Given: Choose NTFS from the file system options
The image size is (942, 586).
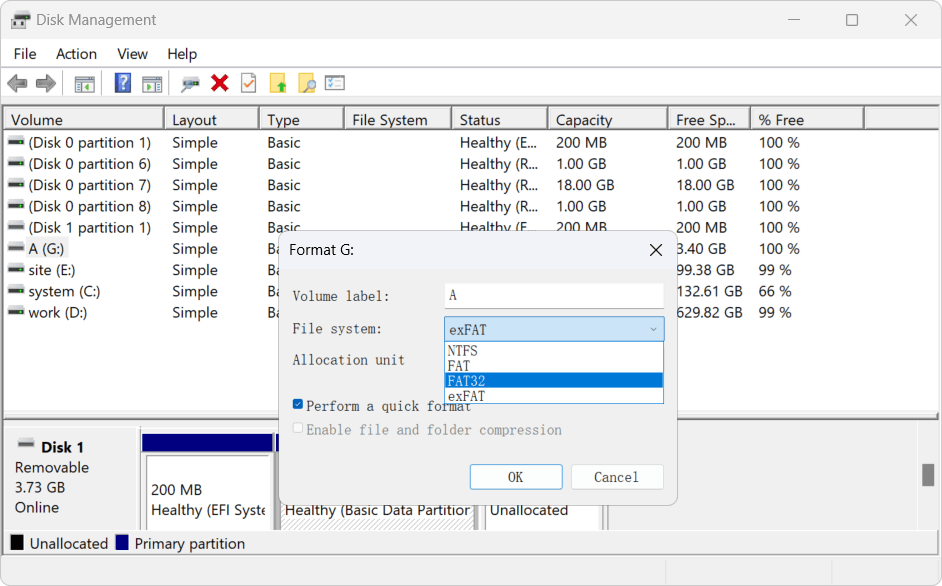Looking at the screenshot, I should (553, 351).
